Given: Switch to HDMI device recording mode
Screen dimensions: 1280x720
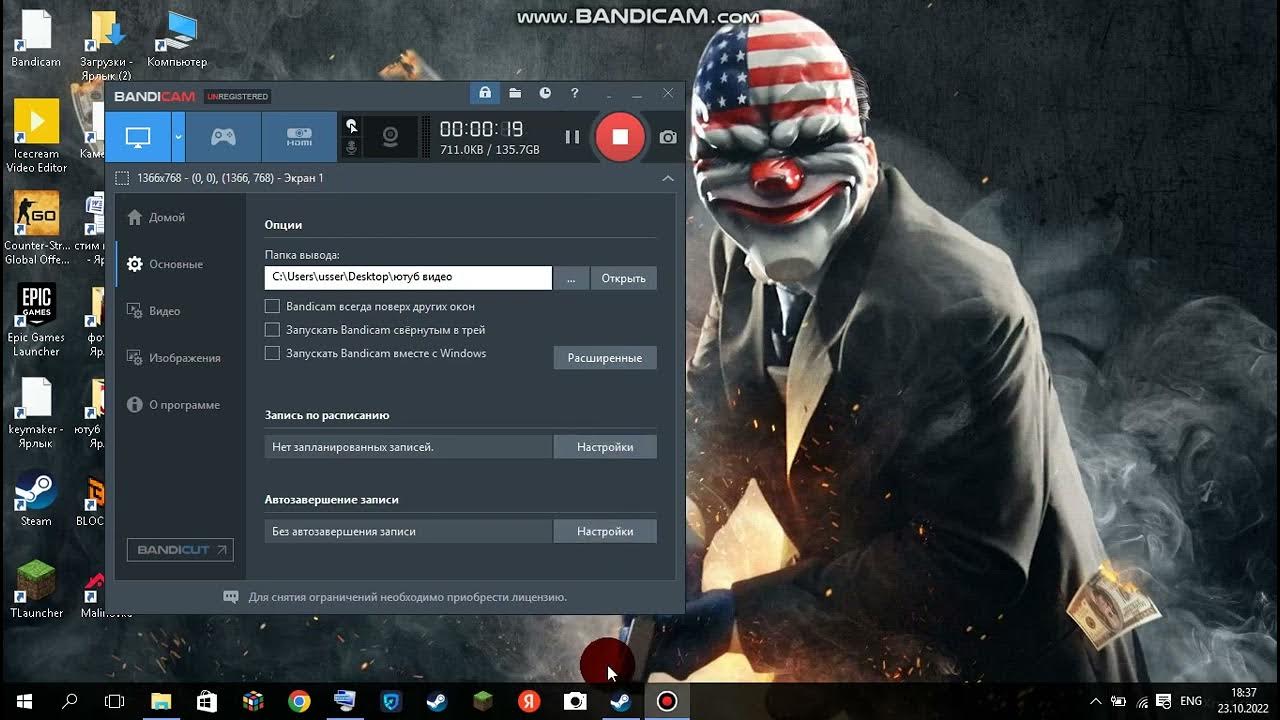Looking at the screenshot, I should pos(299,137).
